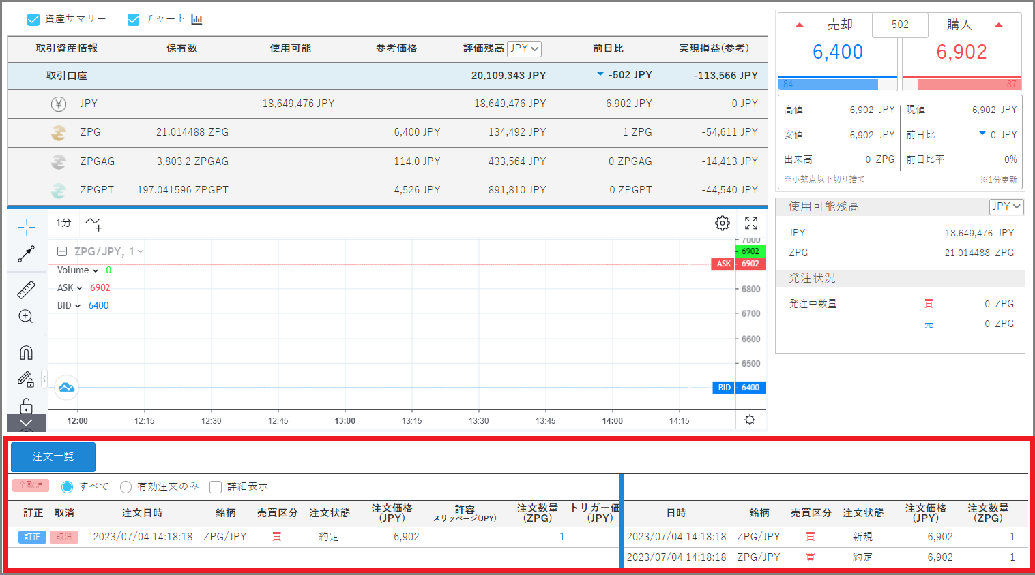This screenshot has width=1035, height=575.
Task: Toggle the asset summary checkbox
Action: (x=33, y=20)
